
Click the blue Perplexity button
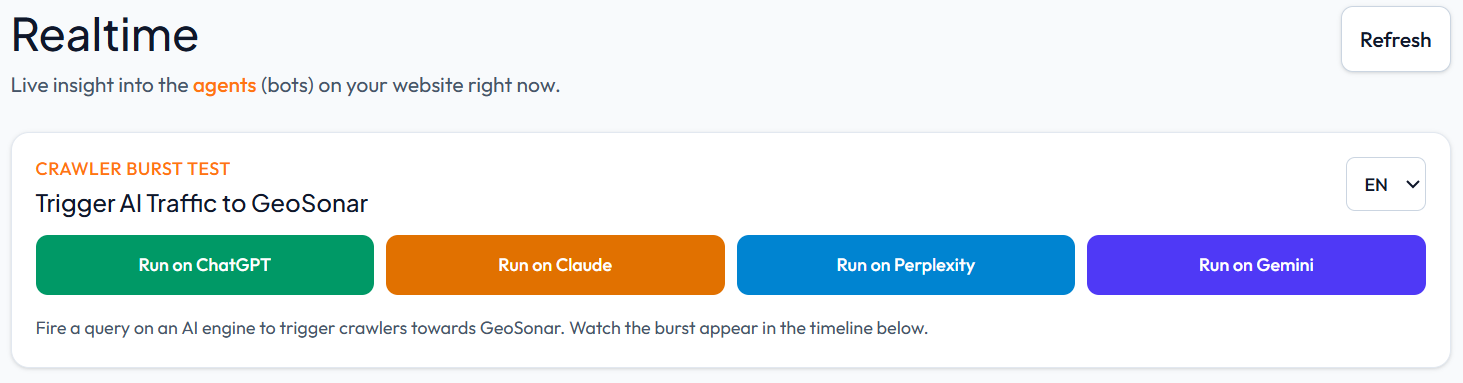[906, 265]
